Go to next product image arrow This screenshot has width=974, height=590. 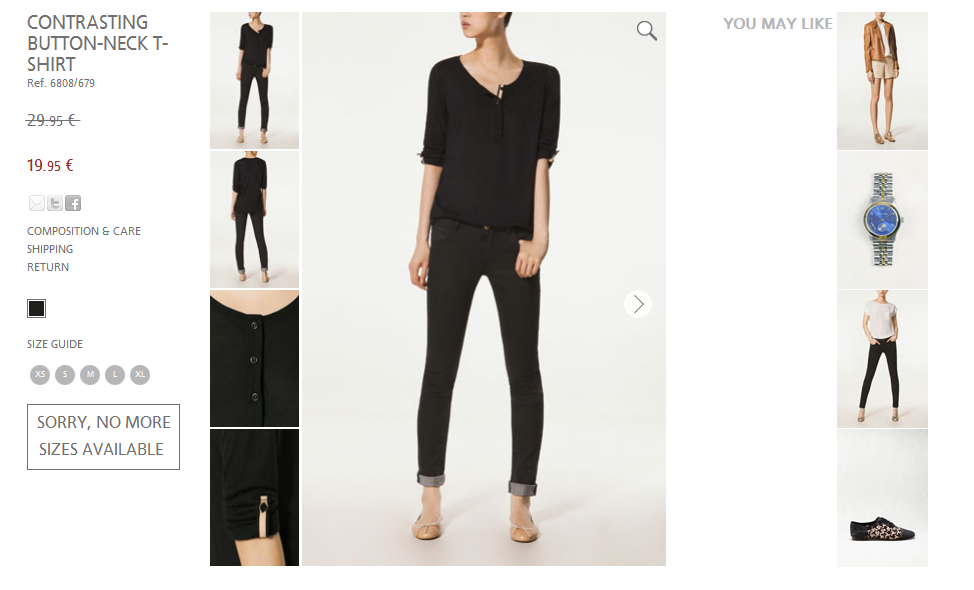(x=638, y=304)
